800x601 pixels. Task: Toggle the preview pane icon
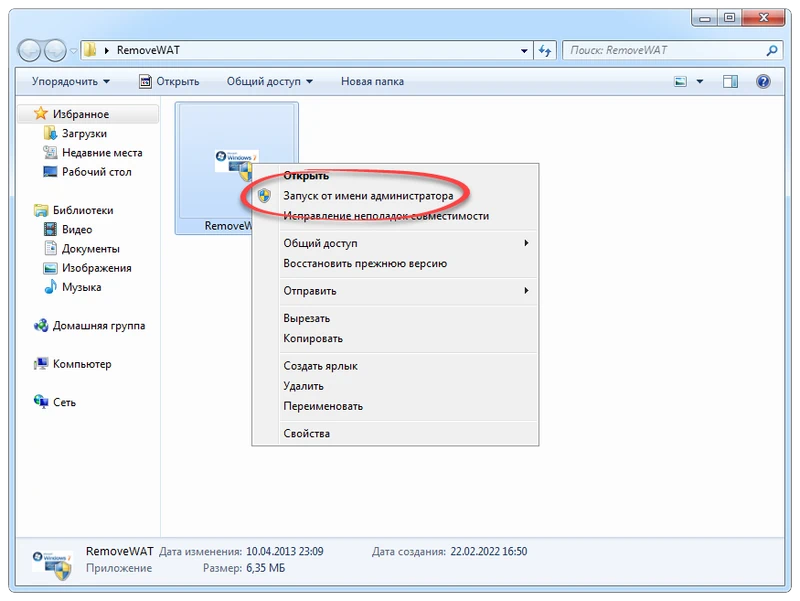[730, 82]
